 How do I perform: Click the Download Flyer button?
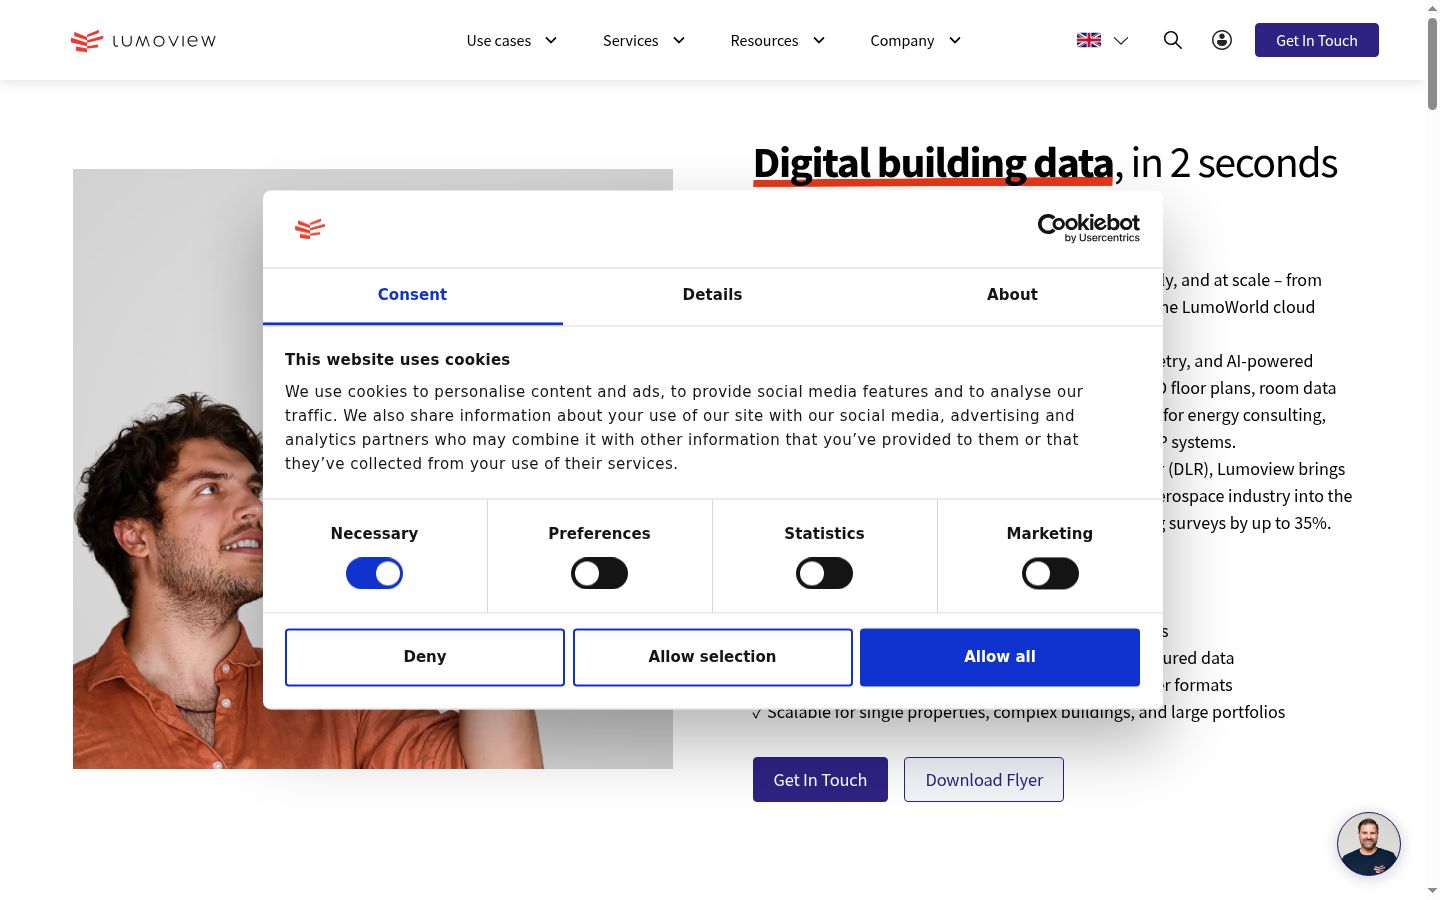[x=984, y=780]
